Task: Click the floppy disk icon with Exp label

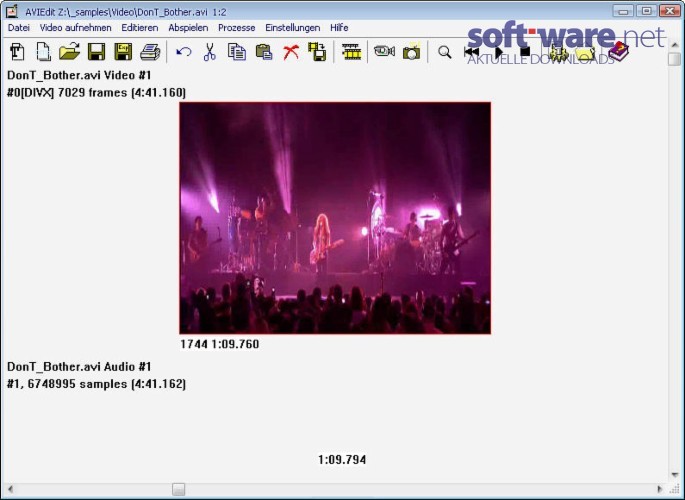Action: [x=123, y=52]
